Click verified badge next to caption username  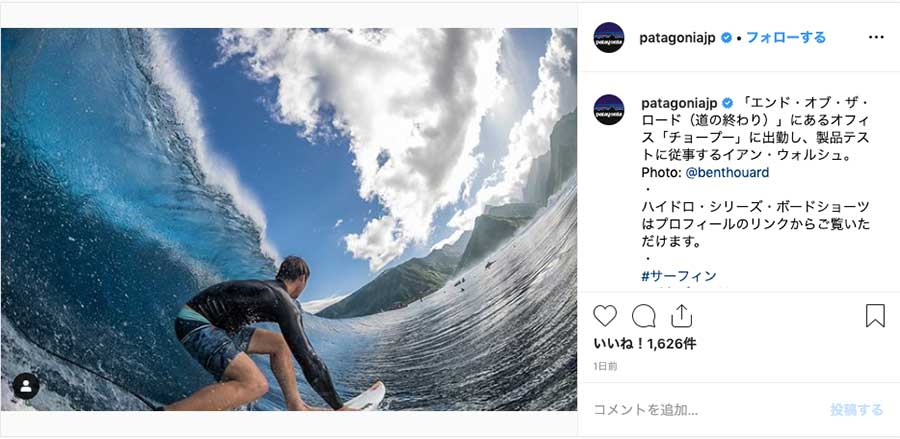pyautogui.click(x=727, y=103)
